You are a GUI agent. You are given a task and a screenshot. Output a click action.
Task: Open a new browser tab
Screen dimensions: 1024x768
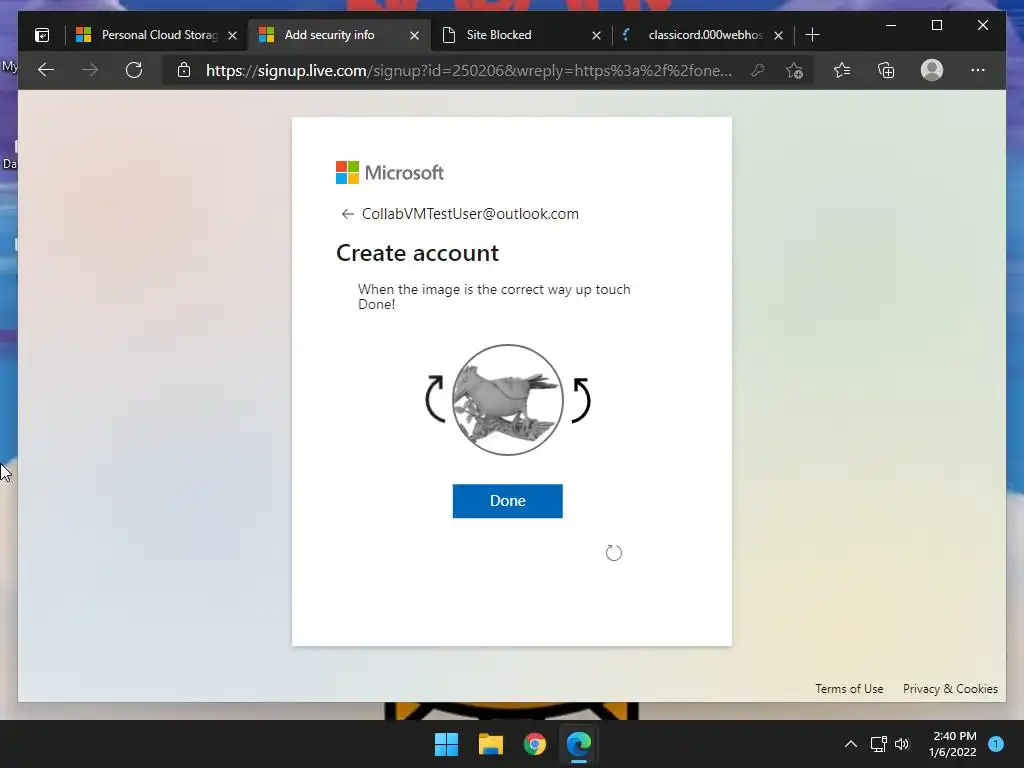pos(812,35)
